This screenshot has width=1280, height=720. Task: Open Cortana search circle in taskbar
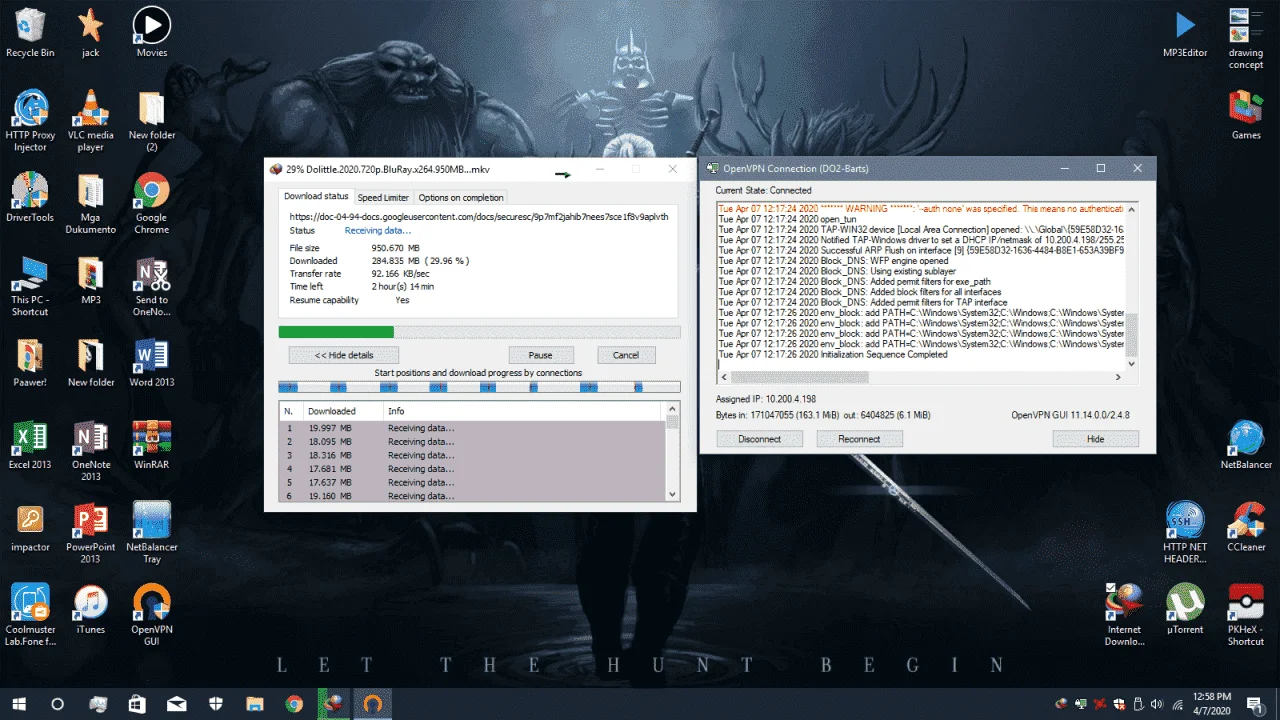57,704
